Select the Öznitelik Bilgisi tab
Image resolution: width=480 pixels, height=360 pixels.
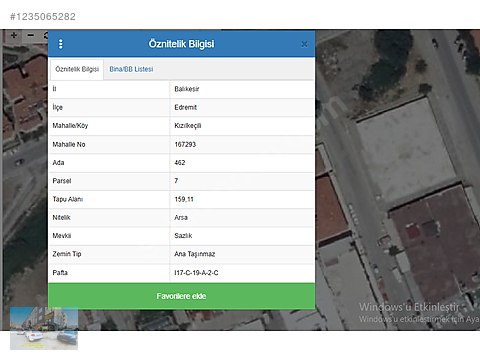pos(77,69)
